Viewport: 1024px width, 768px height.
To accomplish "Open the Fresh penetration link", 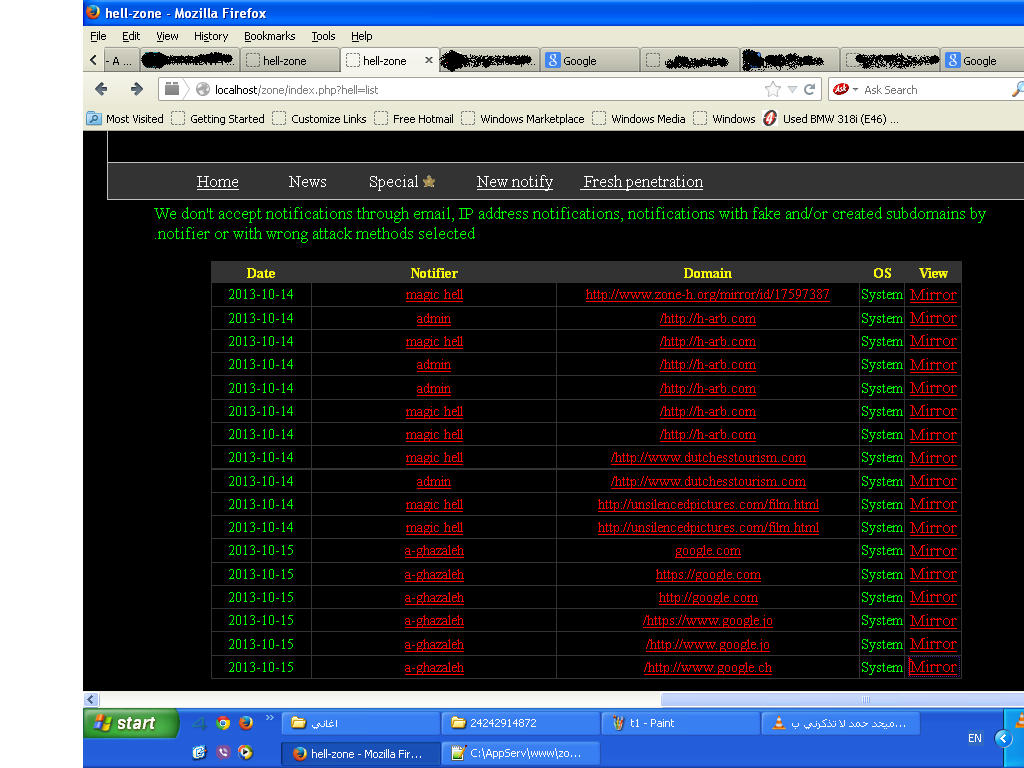I will [641, 182].
